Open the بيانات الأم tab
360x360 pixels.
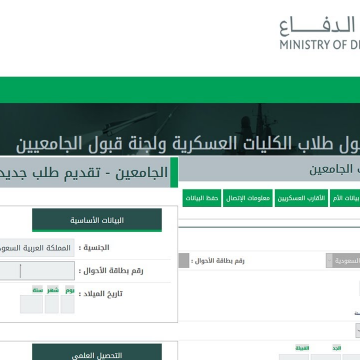pyautogui.click(x=345, y=198)
